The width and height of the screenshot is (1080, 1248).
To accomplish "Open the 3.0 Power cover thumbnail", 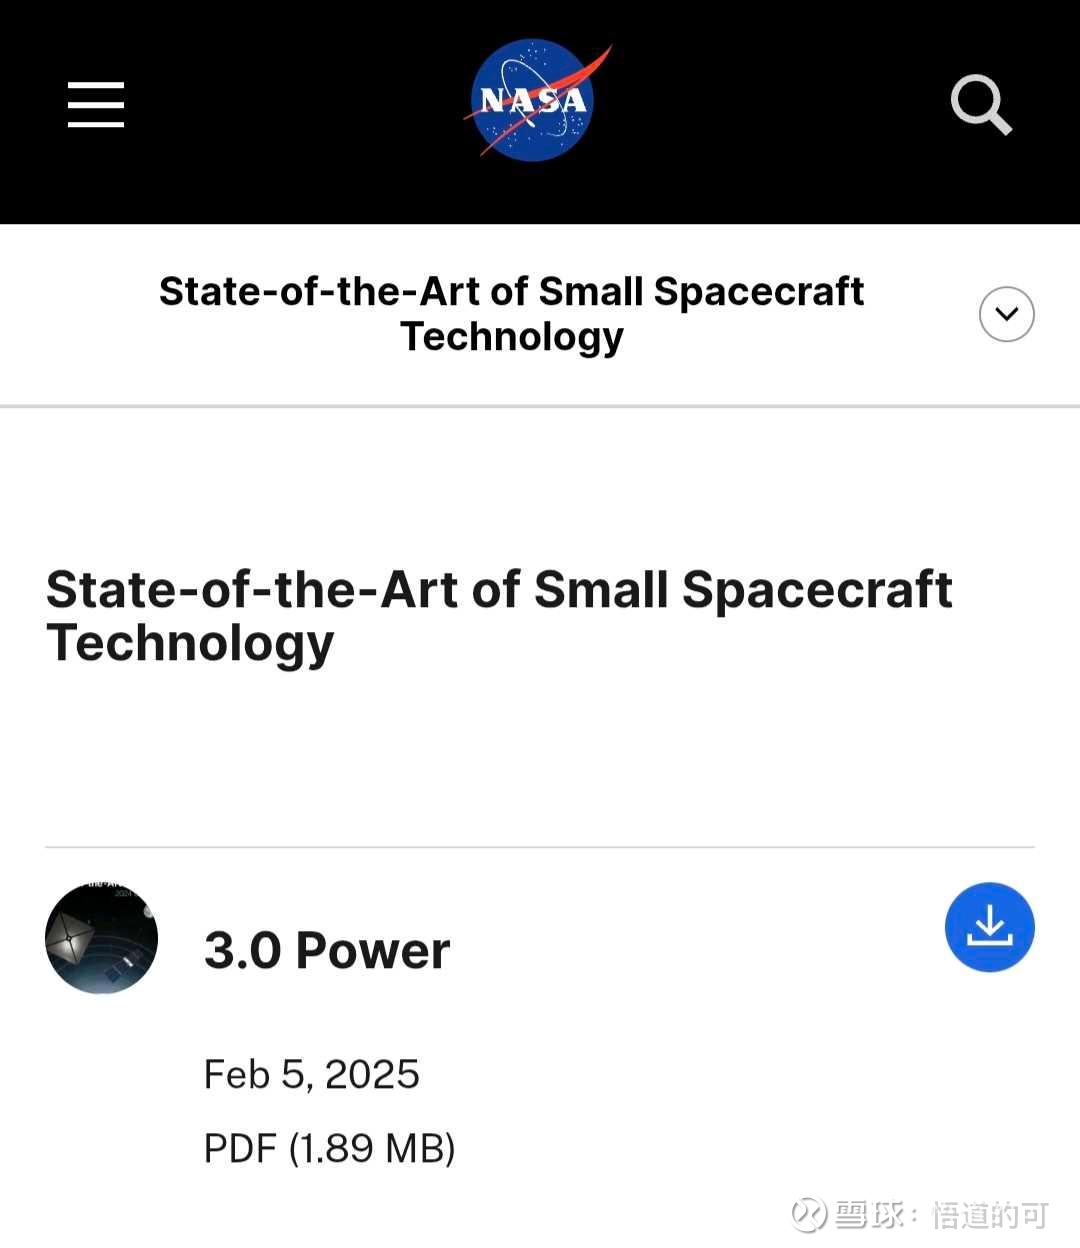I will tap(101, 938).
